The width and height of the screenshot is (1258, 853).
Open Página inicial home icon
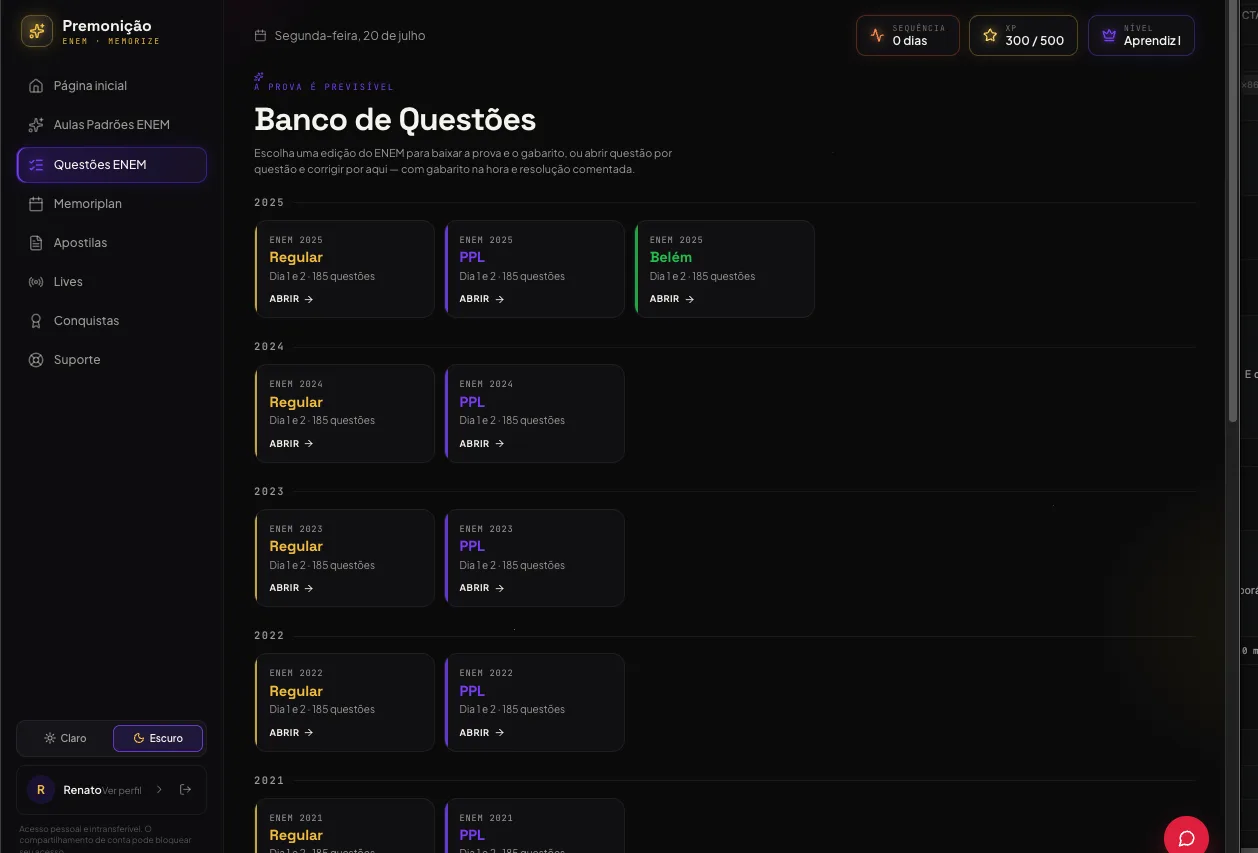pyautogui.click(x=36, y=86)
